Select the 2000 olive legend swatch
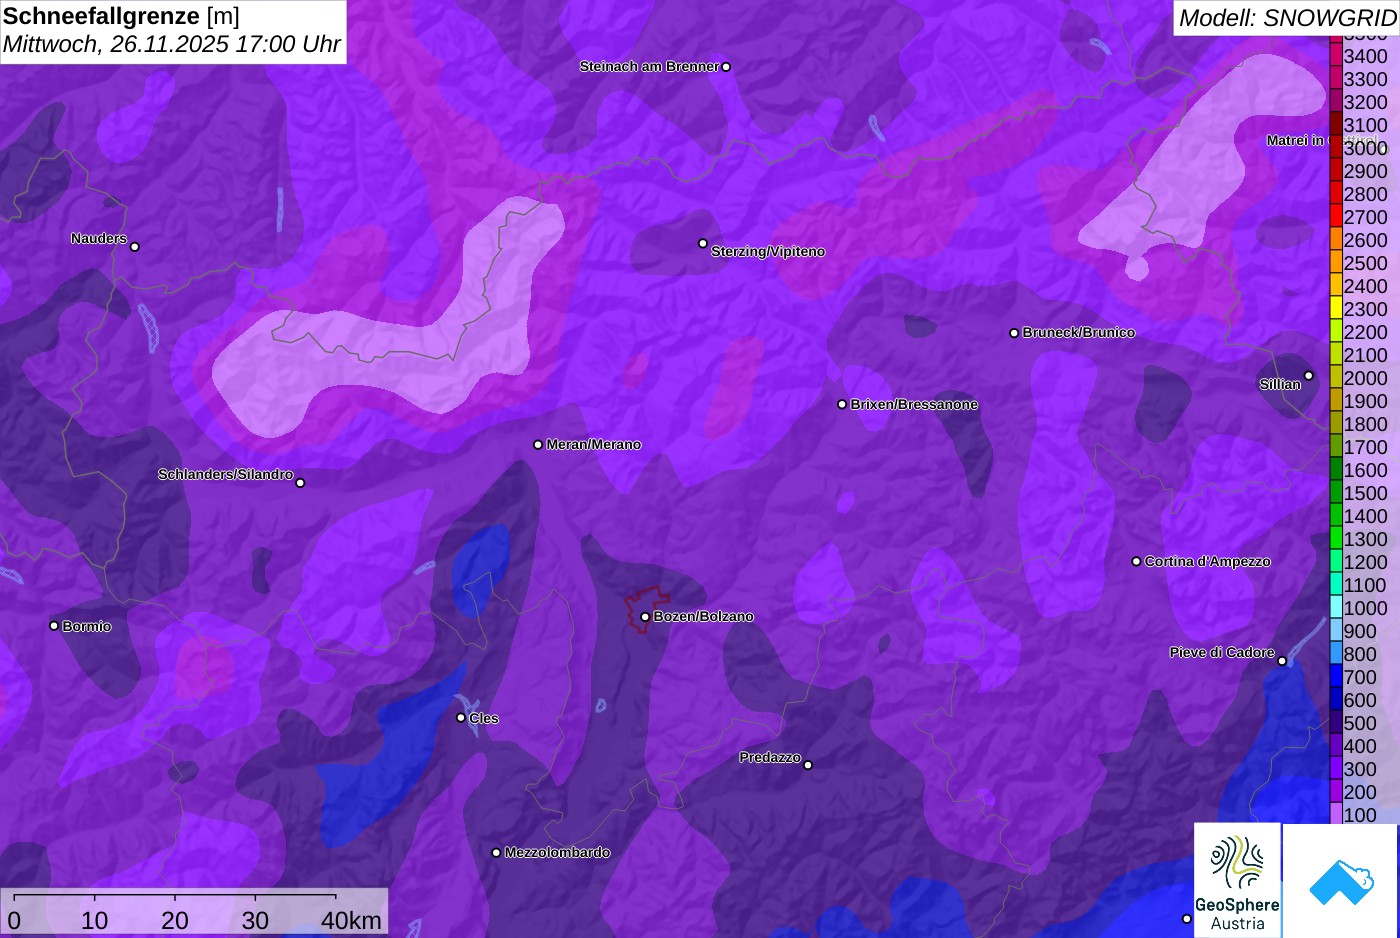Image resolution: width=1400 pixels, height=938 pixels. (1335, 378)
